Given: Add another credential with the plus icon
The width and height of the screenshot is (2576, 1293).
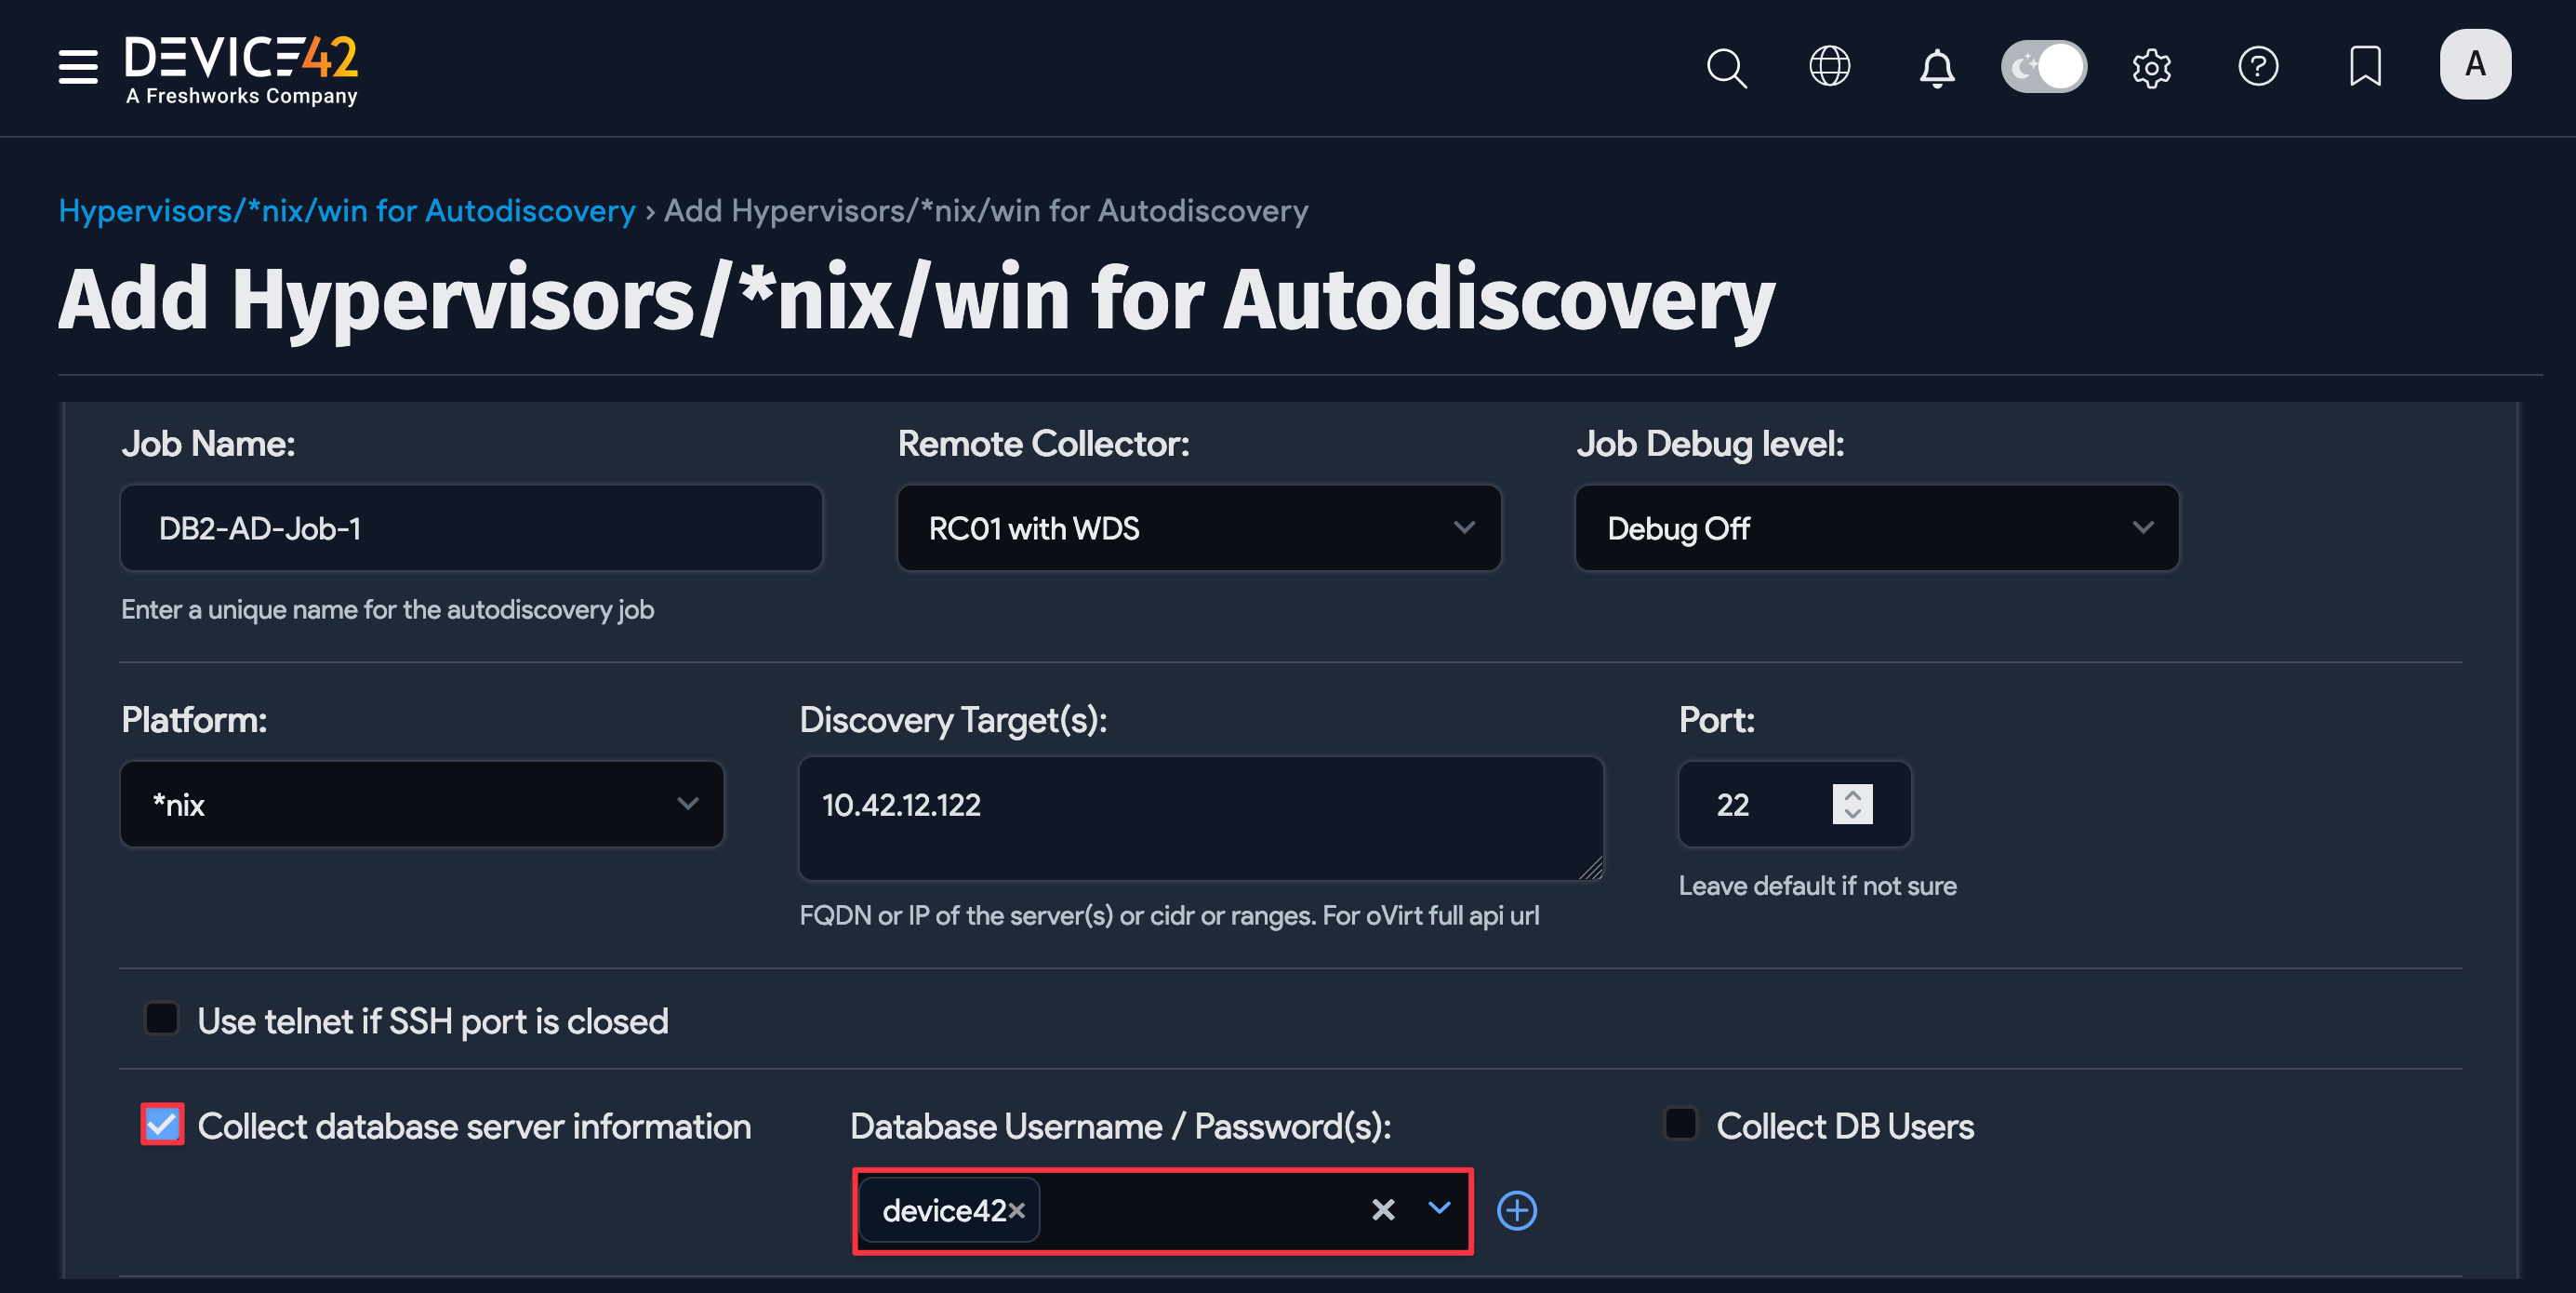Looking at the screenshot, I should pyautogui.click(x=1516, y=1211).
